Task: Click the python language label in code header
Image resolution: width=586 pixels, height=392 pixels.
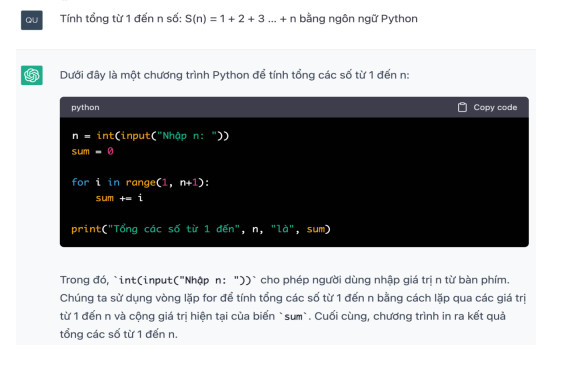Action: (86, 107)
